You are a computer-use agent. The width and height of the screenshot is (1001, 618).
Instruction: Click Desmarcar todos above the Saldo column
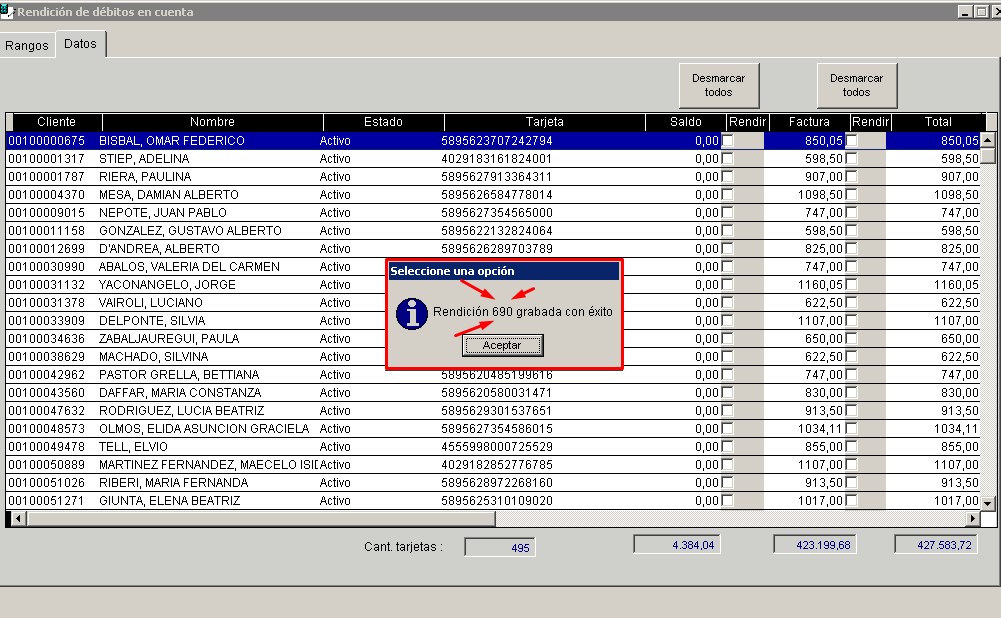pos(718,85)
